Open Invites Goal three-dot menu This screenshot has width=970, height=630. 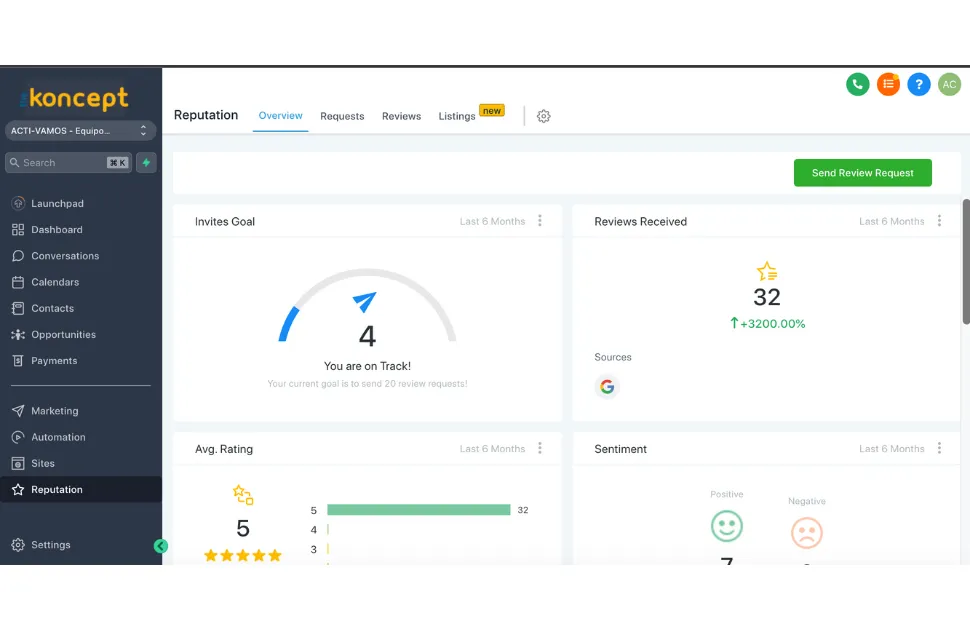pyautogui.click(x=540, y=221)
